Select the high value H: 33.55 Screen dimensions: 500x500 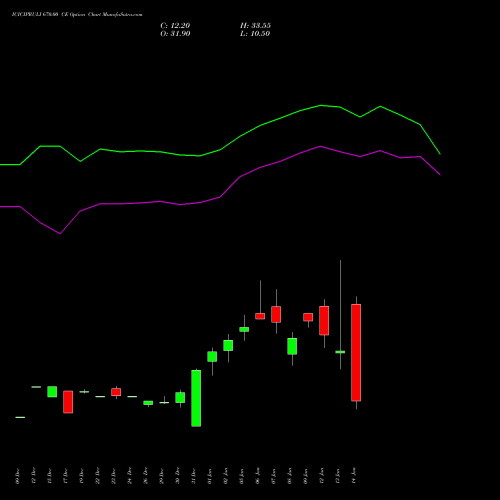(255, 26)
